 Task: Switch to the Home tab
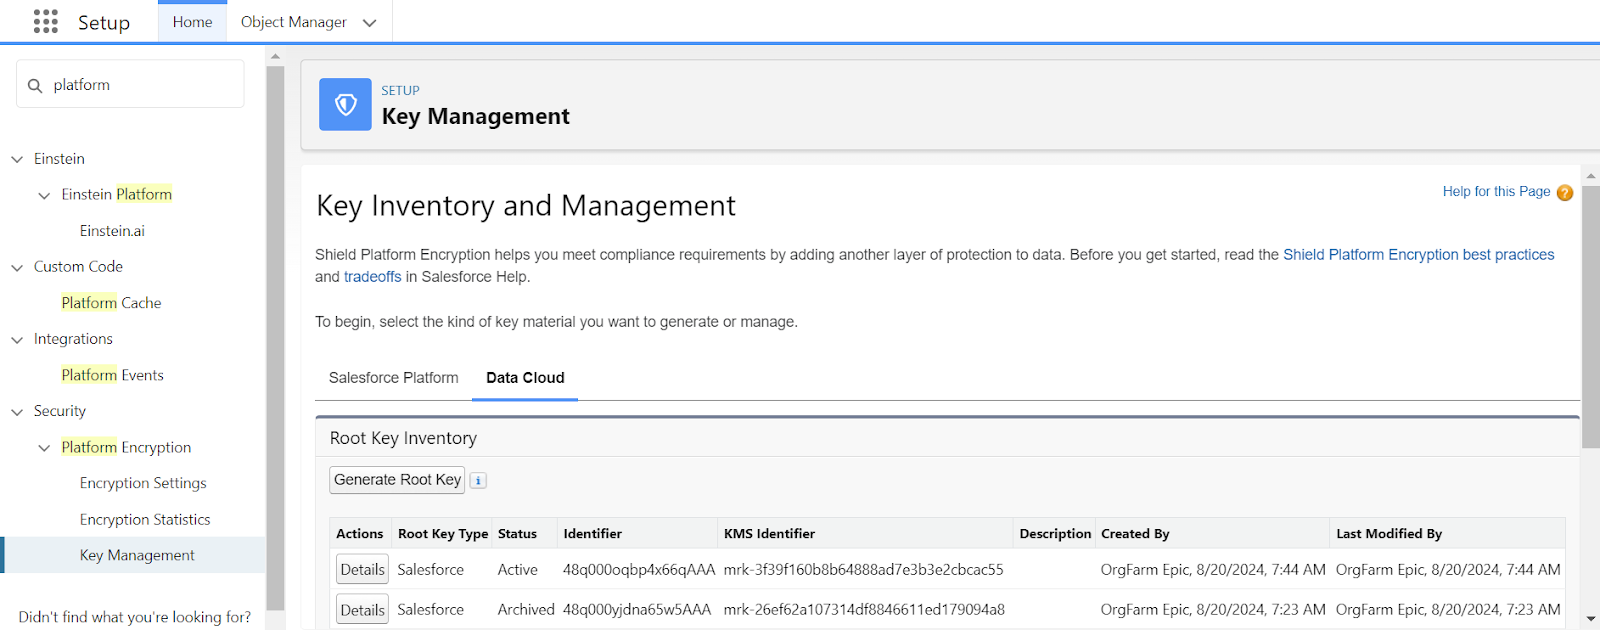pyautogui.click(x=192, y=22)
